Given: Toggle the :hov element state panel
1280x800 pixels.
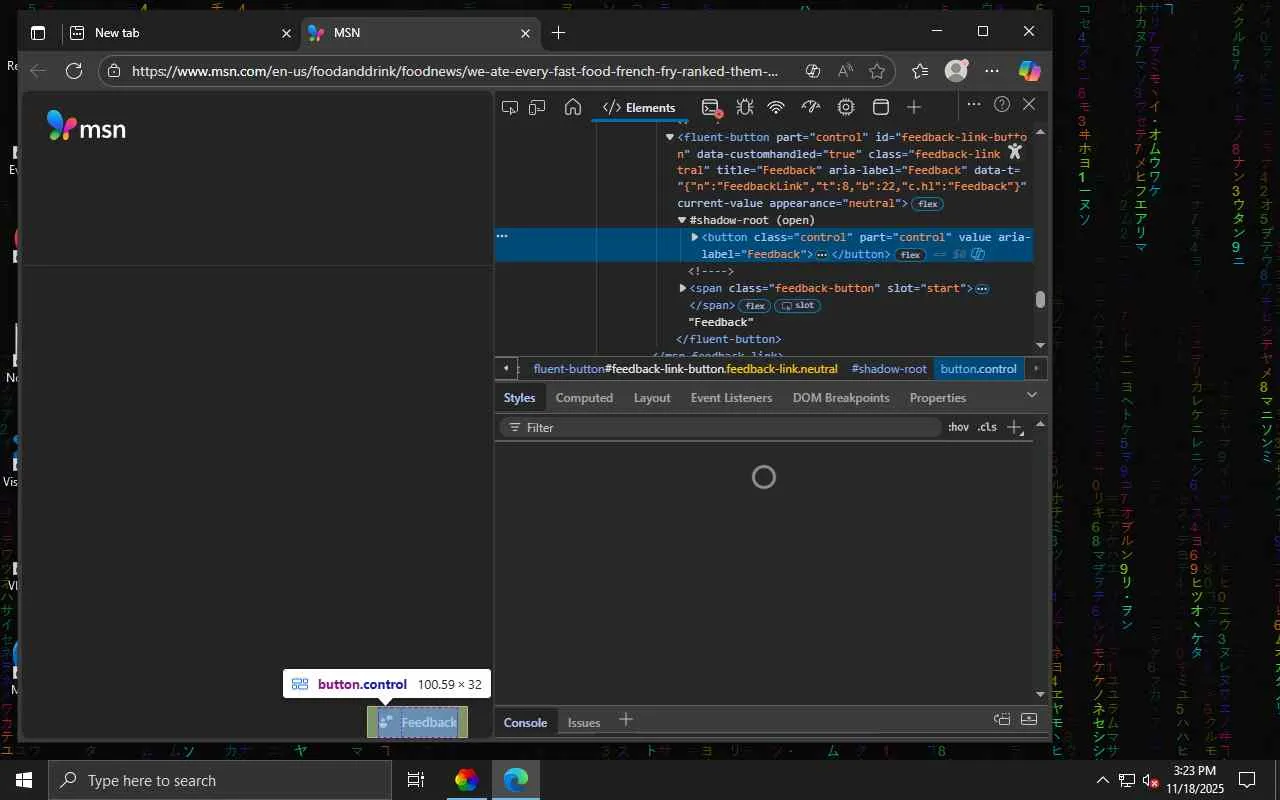Looking at the screenshot, I should (958, 427).
